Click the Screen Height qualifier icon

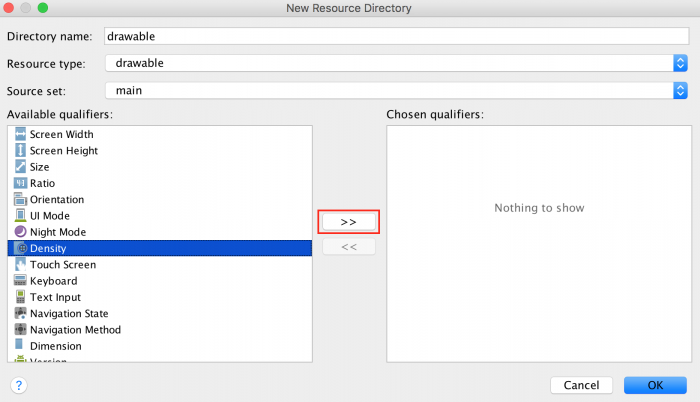pos(20,150)
